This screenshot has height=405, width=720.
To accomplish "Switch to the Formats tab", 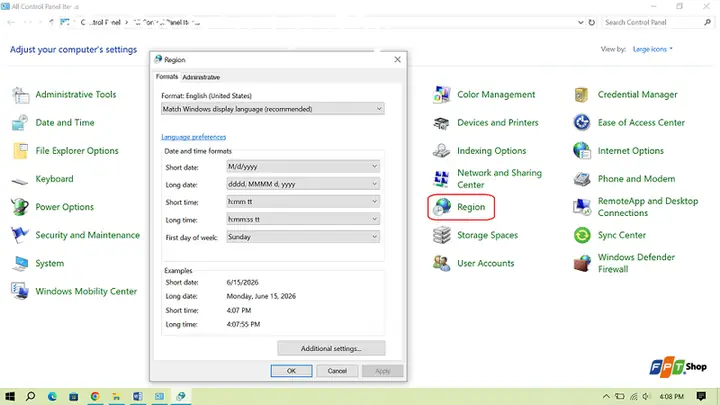I will point(167,77).
